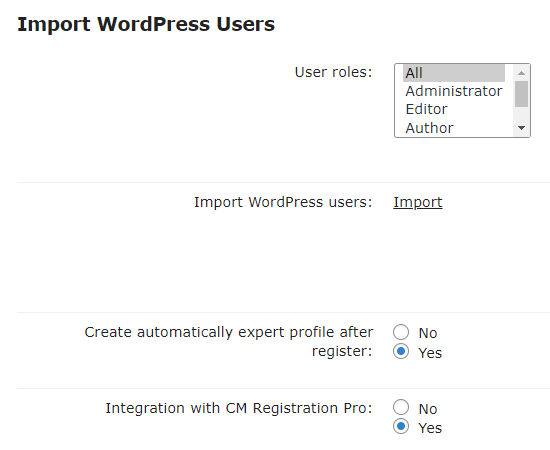Open the Import link for WordPress users
550x450 pixels.
[418, 202]
